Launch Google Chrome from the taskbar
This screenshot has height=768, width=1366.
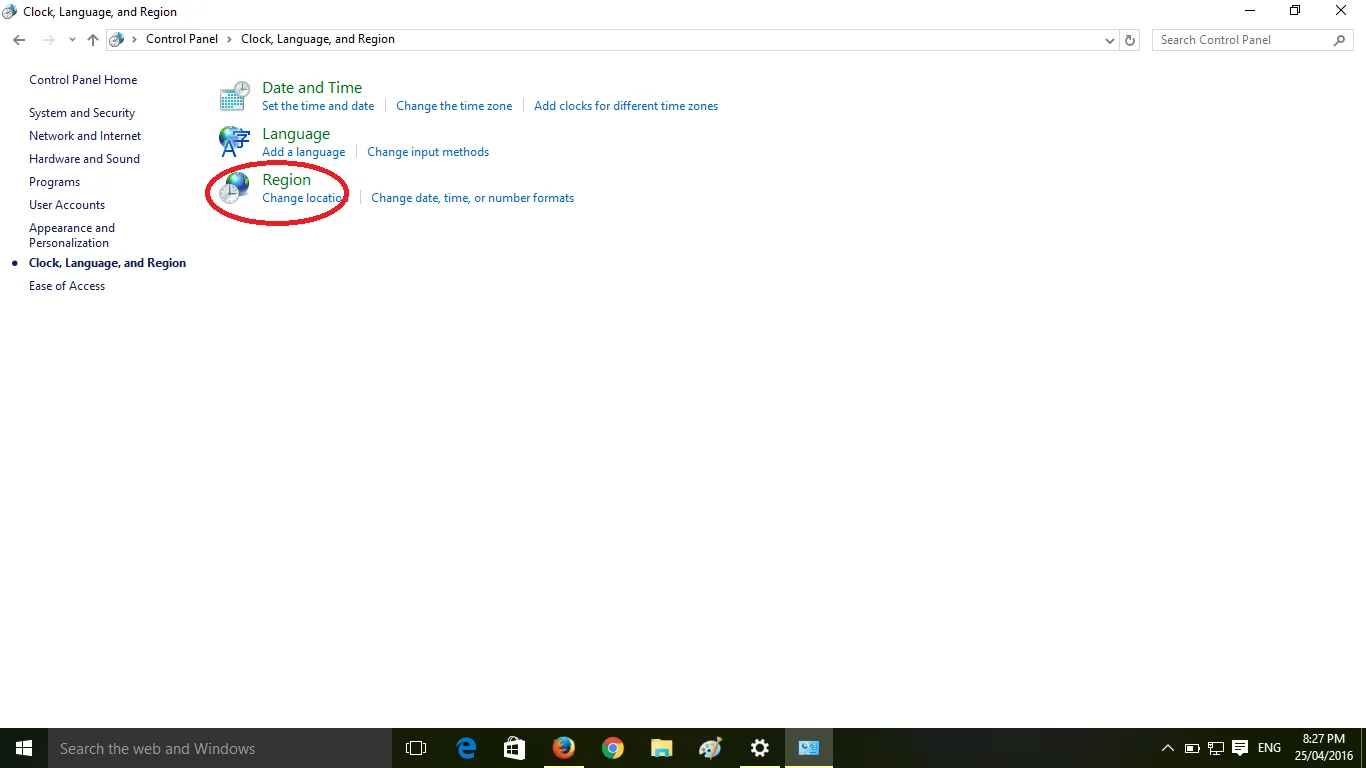pos(613,748)
